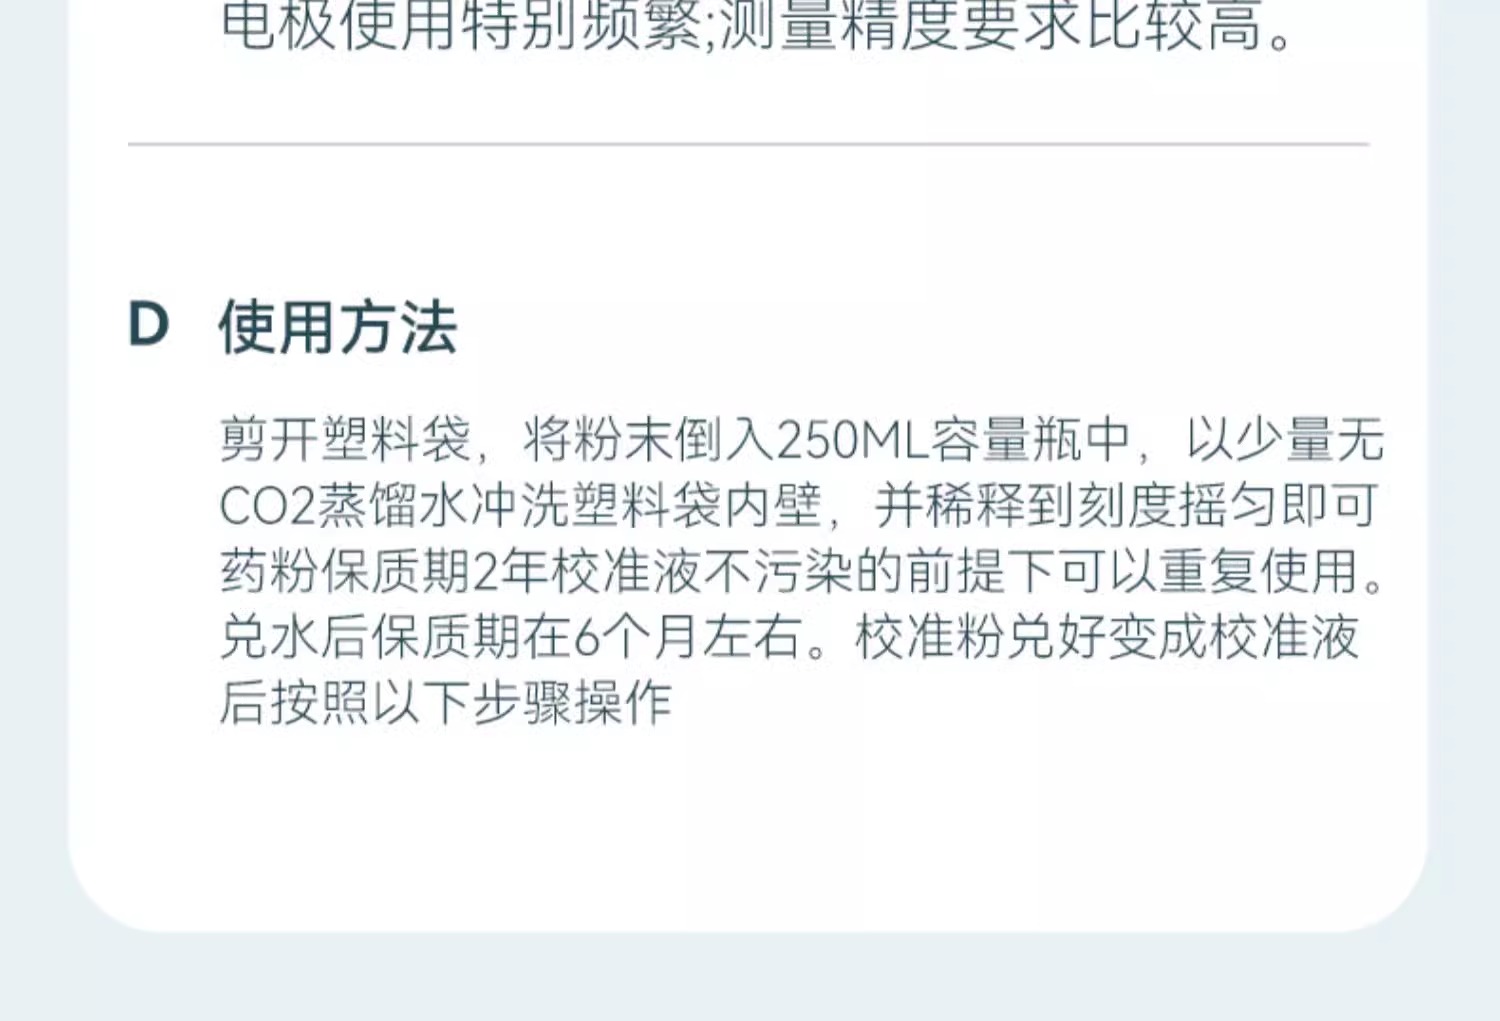Click the words 剪开塑料袋

(x=345, y=439)
